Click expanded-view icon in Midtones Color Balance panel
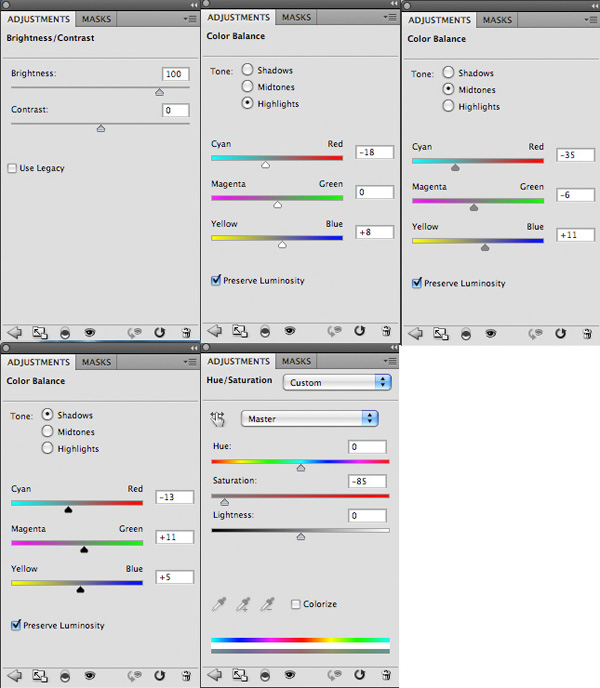Screen dimensions: 600x688 click(x=441, y=334)
